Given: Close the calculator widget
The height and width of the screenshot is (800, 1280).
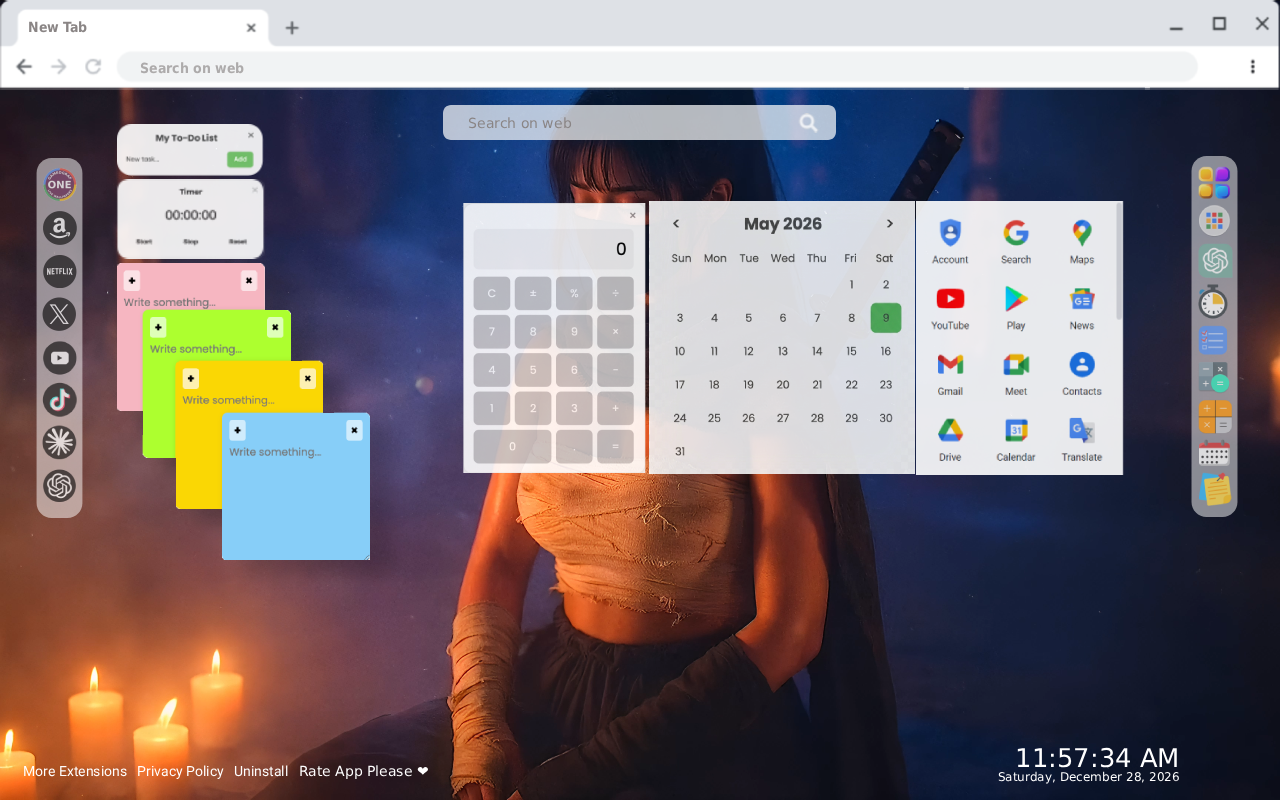Looking at the screenshot, I should pos(632,215).
